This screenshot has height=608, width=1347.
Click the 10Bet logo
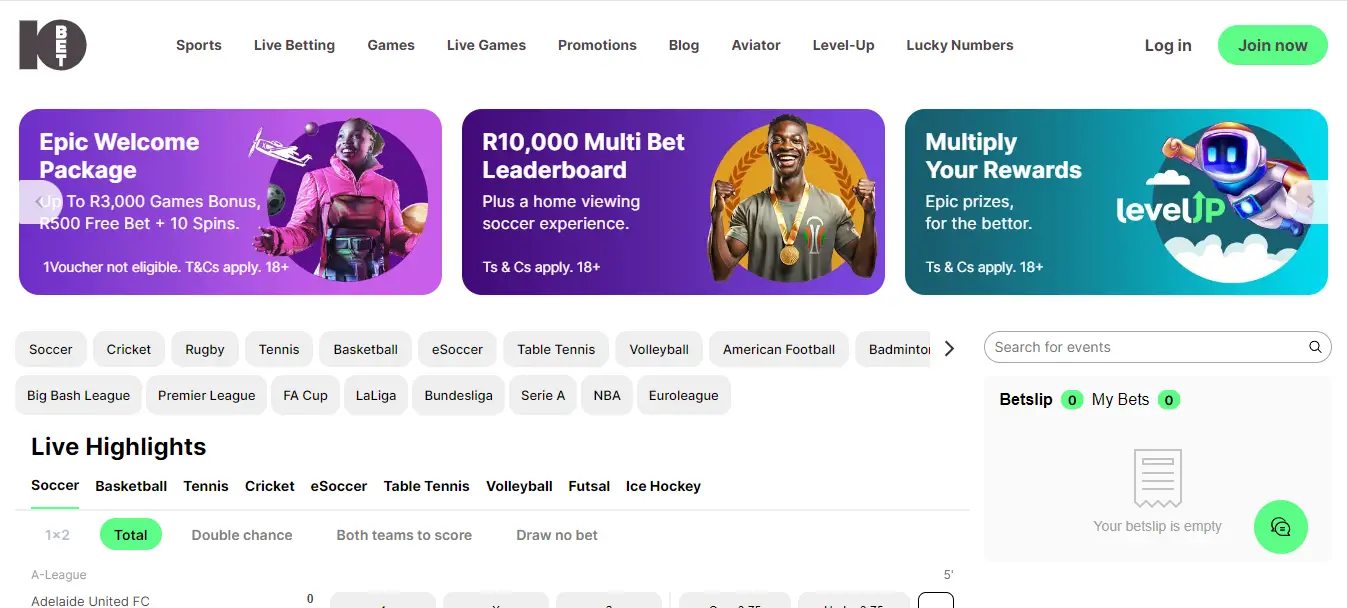coord(53,45)
